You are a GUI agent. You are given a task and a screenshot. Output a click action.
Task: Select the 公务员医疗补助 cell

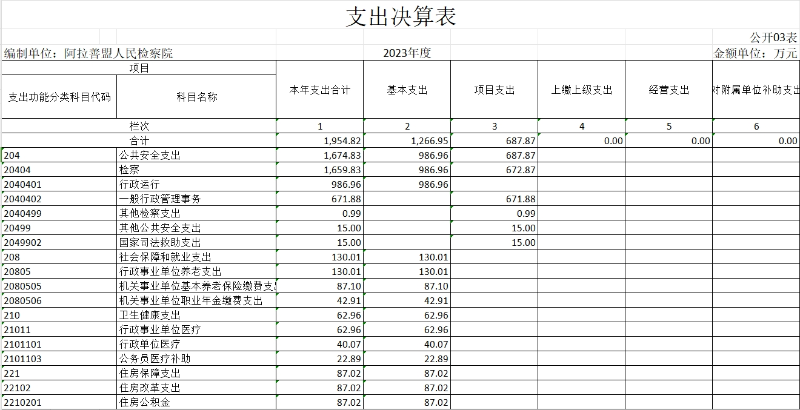coord(197,359)
